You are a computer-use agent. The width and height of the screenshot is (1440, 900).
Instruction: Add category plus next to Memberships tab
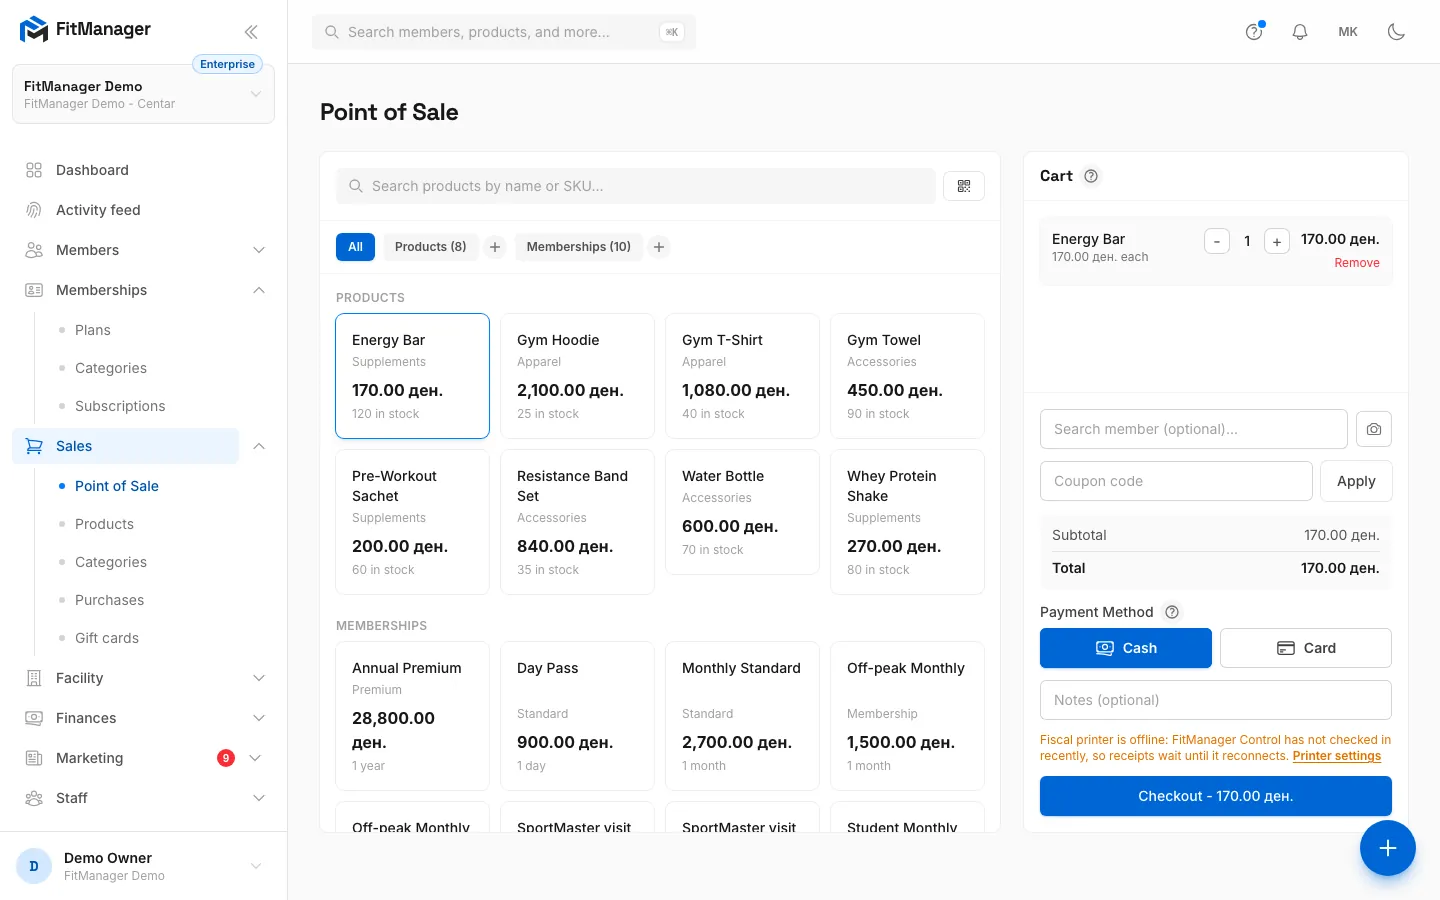click(658, 247)
